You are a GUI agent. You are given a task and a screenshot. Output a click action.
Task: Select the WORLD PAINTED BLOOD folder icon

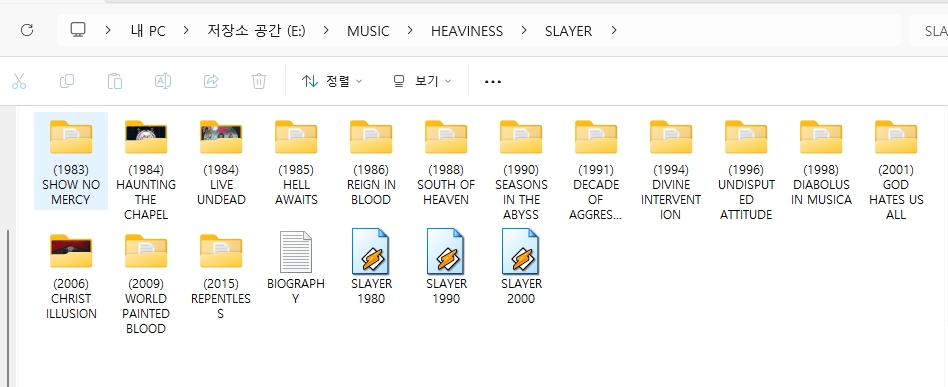tap(146, 251)
